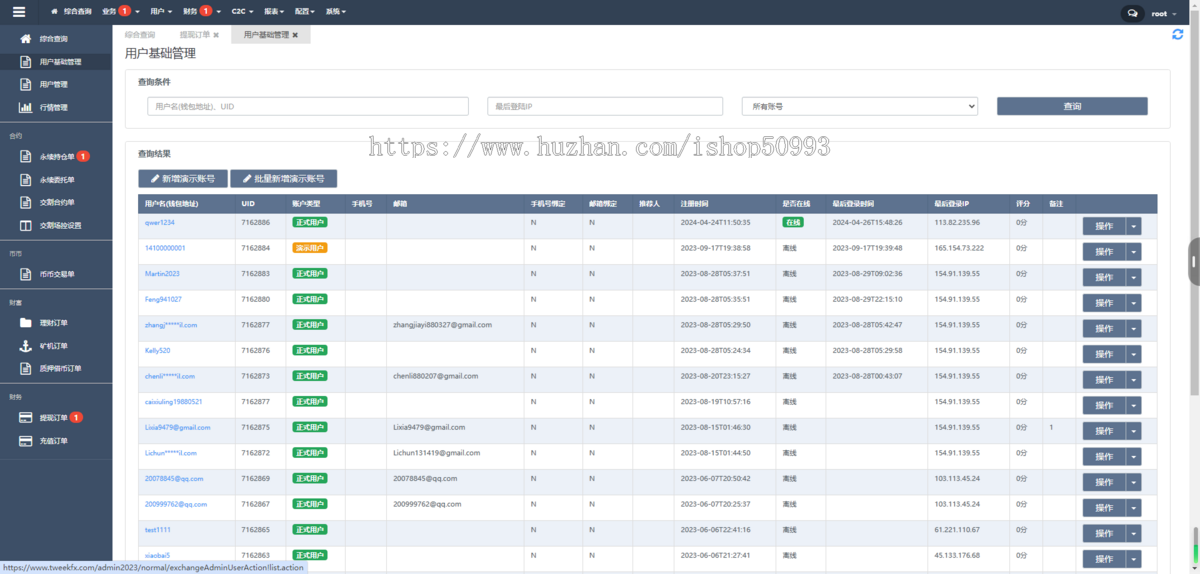Close the 提现订单 tab
1200x574 pixels.
[x=216, y=35]
